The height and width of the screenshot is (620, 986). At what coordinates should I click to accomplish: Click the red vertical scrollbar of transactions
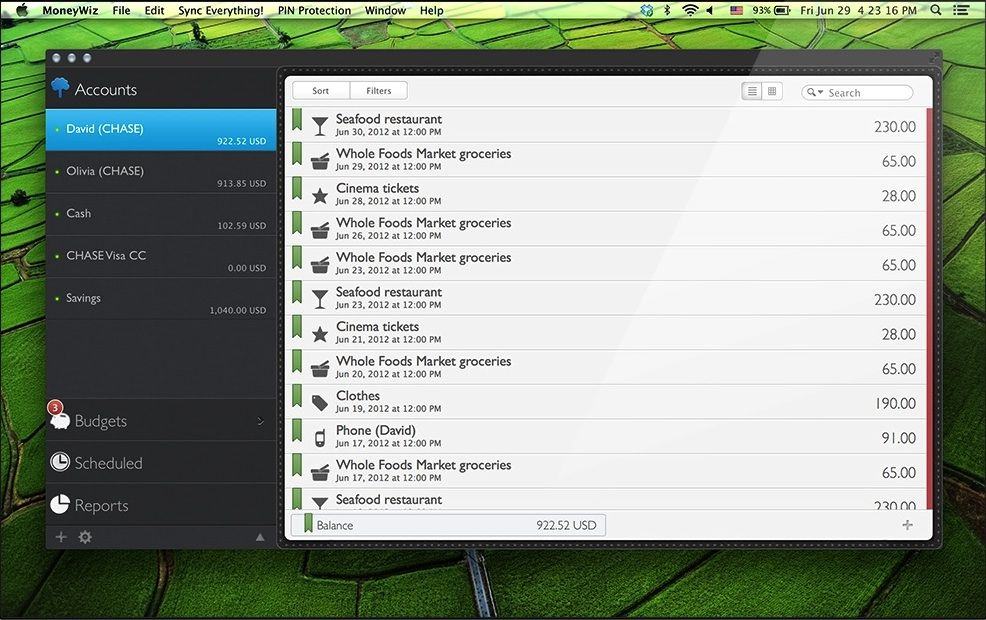[929, 310]
